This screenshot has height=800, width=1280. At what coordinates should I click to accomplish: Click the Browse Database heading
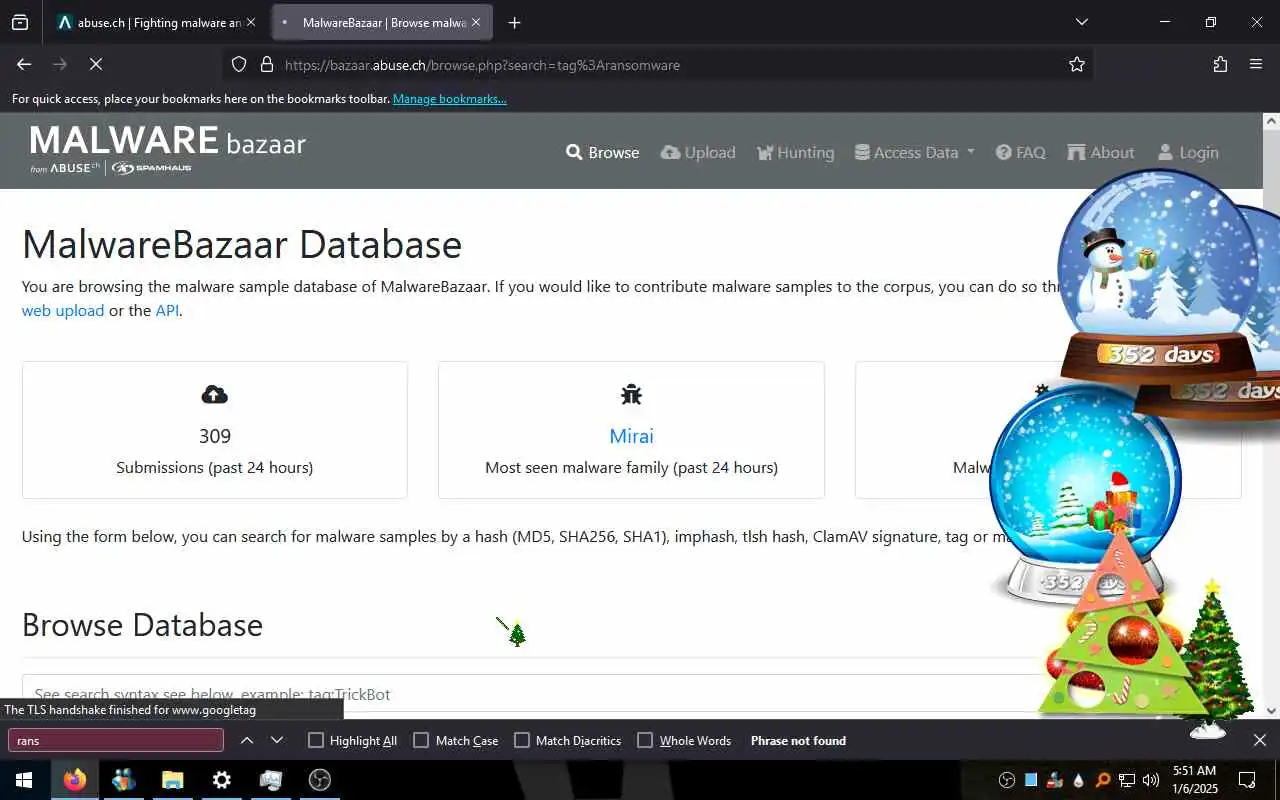point(142,625)
